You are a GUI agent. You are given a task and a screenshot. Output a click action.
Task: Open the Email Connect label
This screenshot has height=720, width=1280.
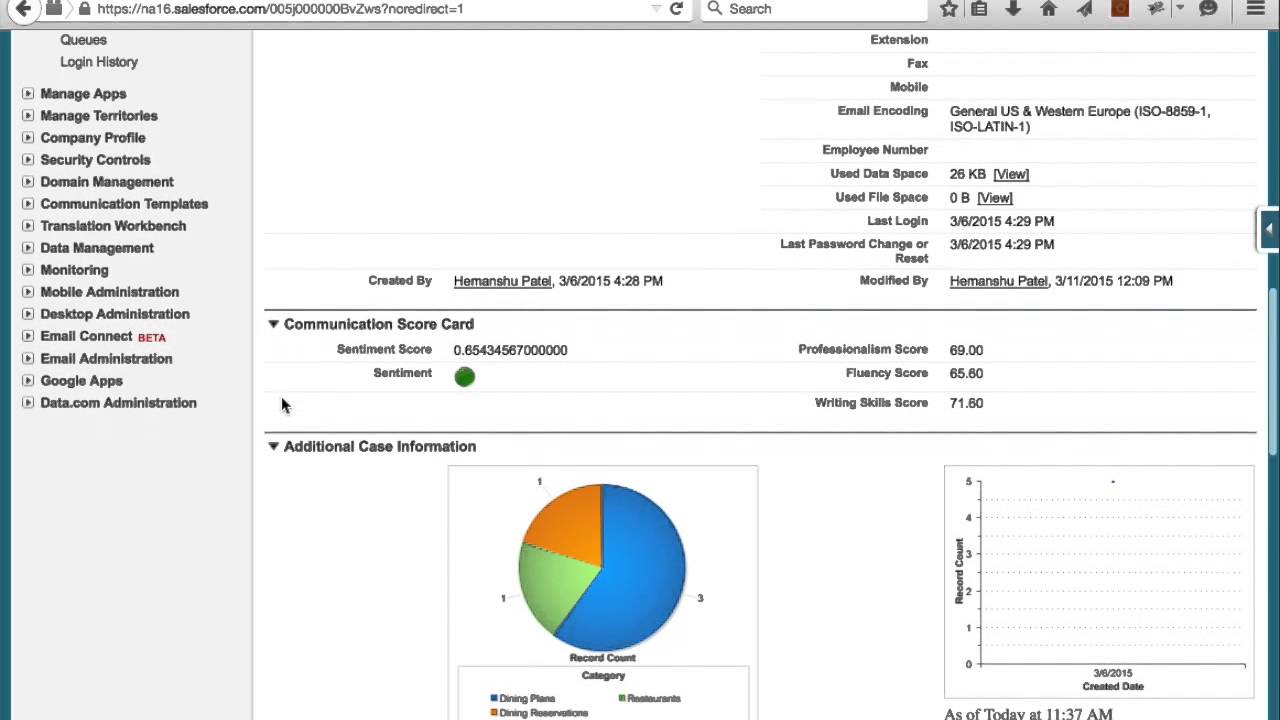point(86,336)
